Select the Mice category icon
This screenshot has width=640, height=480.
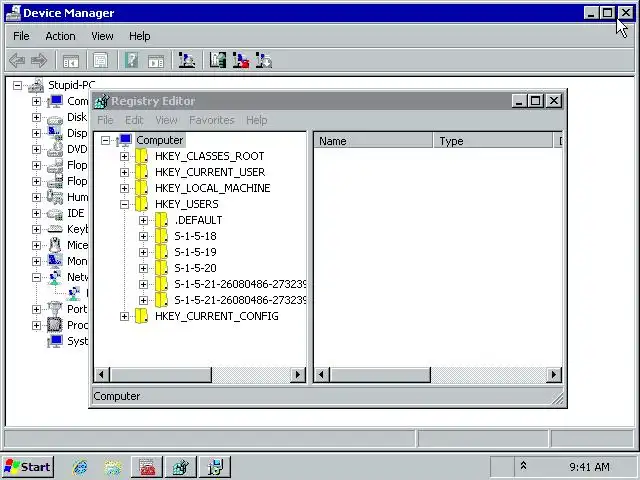pyautogui.click(x=55, y=245)
